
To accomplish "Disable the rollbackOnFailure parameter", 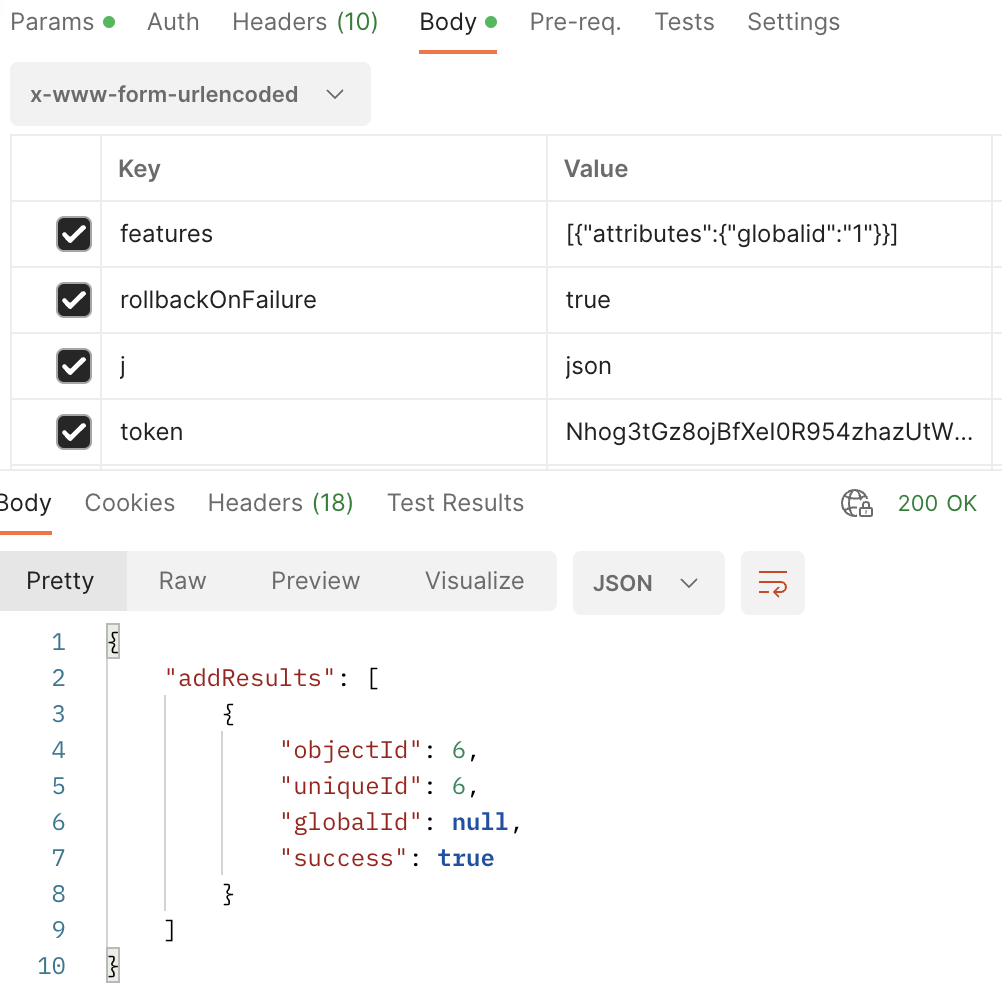I will click(x=73, y=299).
